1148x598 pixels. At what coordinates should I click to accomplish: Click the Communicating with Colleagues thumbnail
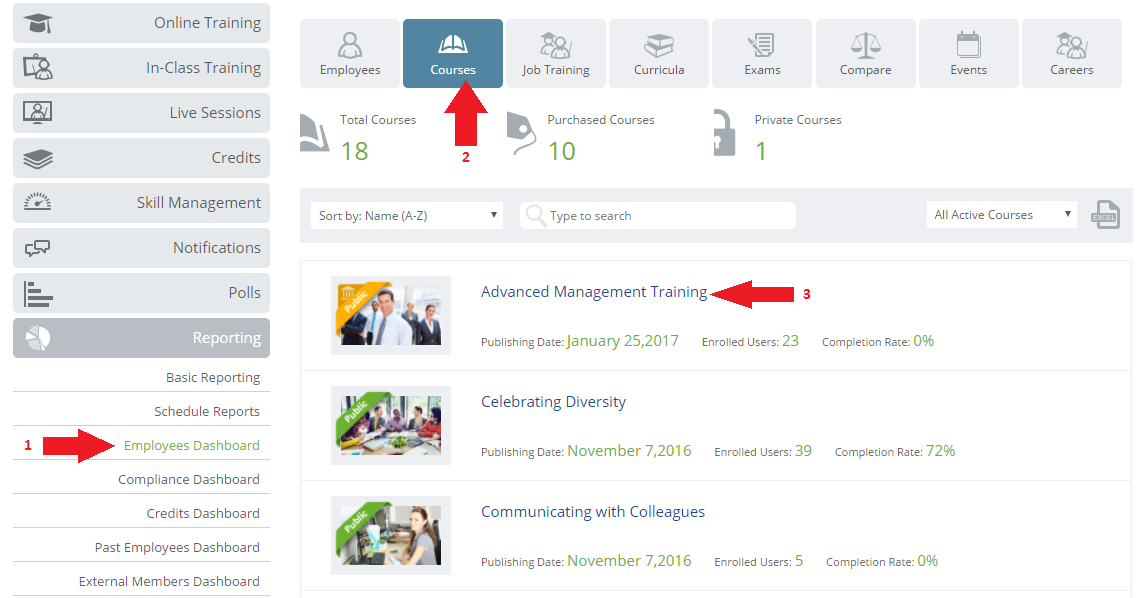(x=391, y=535)
